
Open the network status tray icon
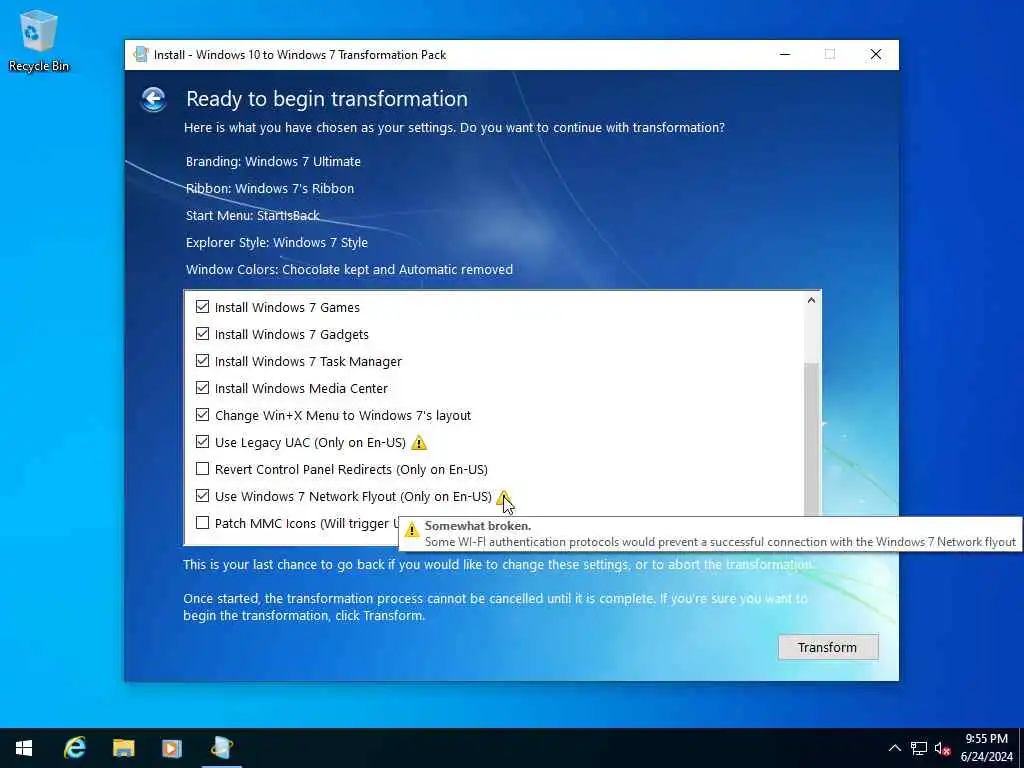(919, 748)
